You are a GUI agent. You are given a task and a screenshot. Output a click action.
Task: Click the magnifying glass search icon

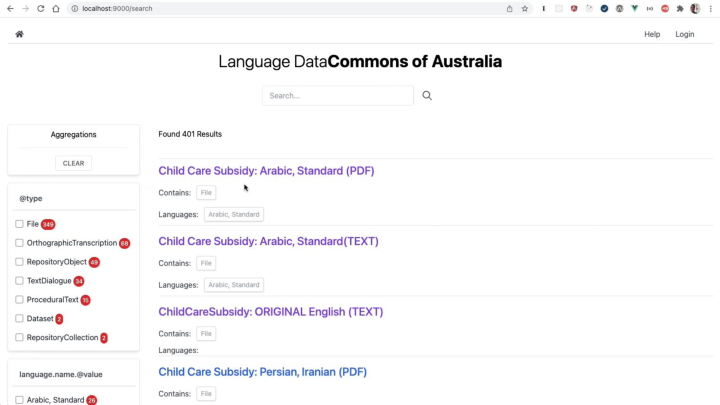coord(427,96)
